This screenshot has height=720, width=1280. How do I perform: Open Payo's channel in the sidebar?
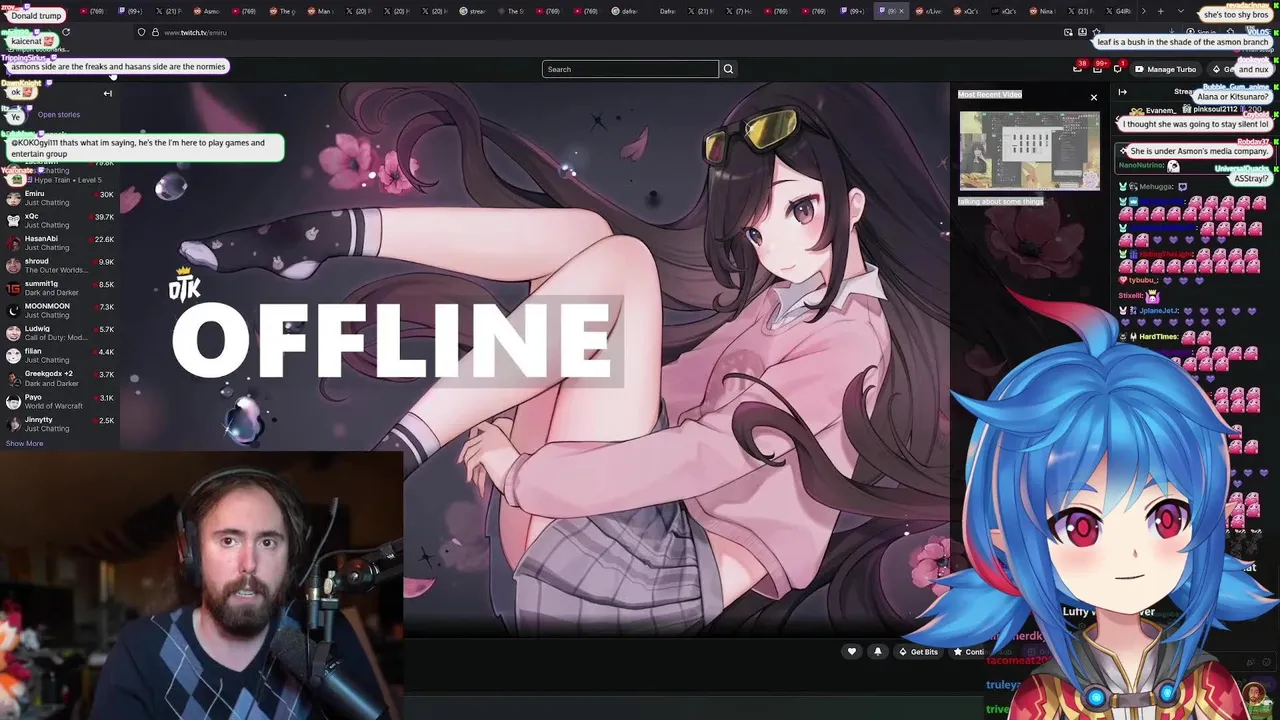pyautogui.click(x=60, y=401)
